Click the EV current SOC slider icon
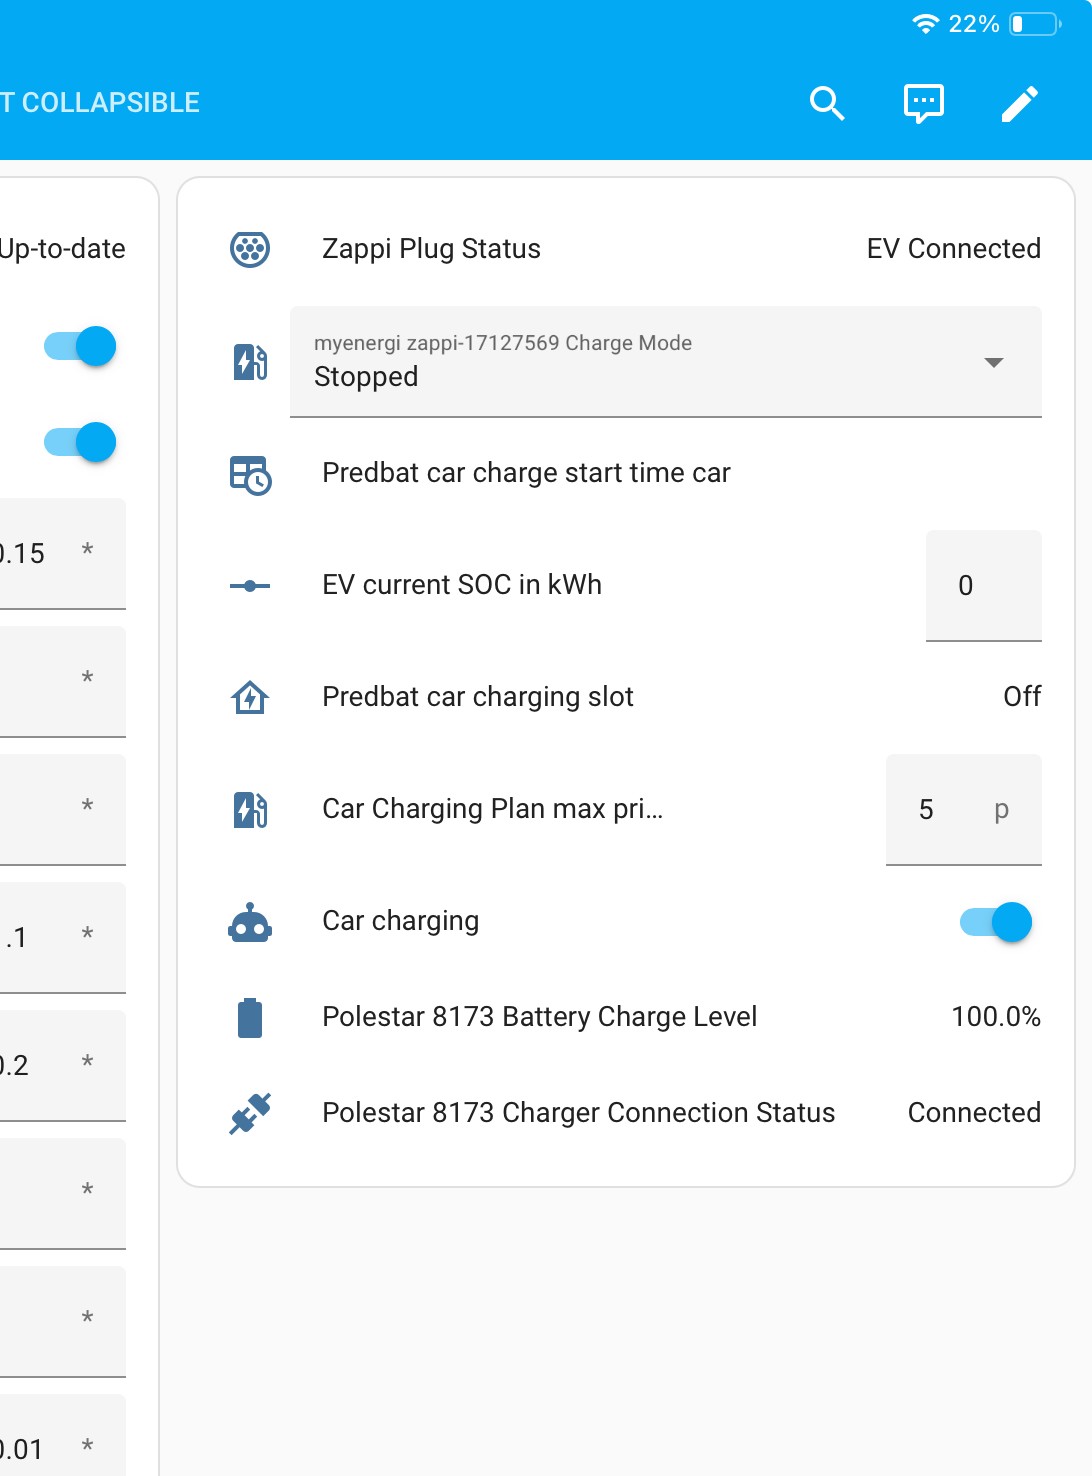Image resolution: width=1092 pixels, height=1476 pixels. click(250, 586)
